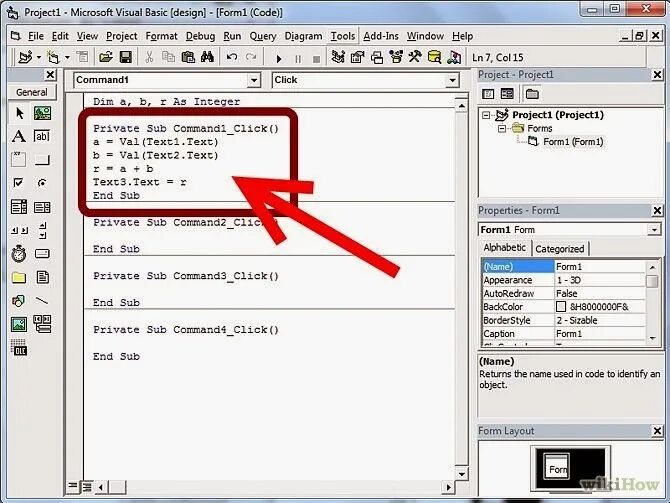Collapse the Forms folder node
The width and height of the screenshot is (670, 503).
coord(502,129)
